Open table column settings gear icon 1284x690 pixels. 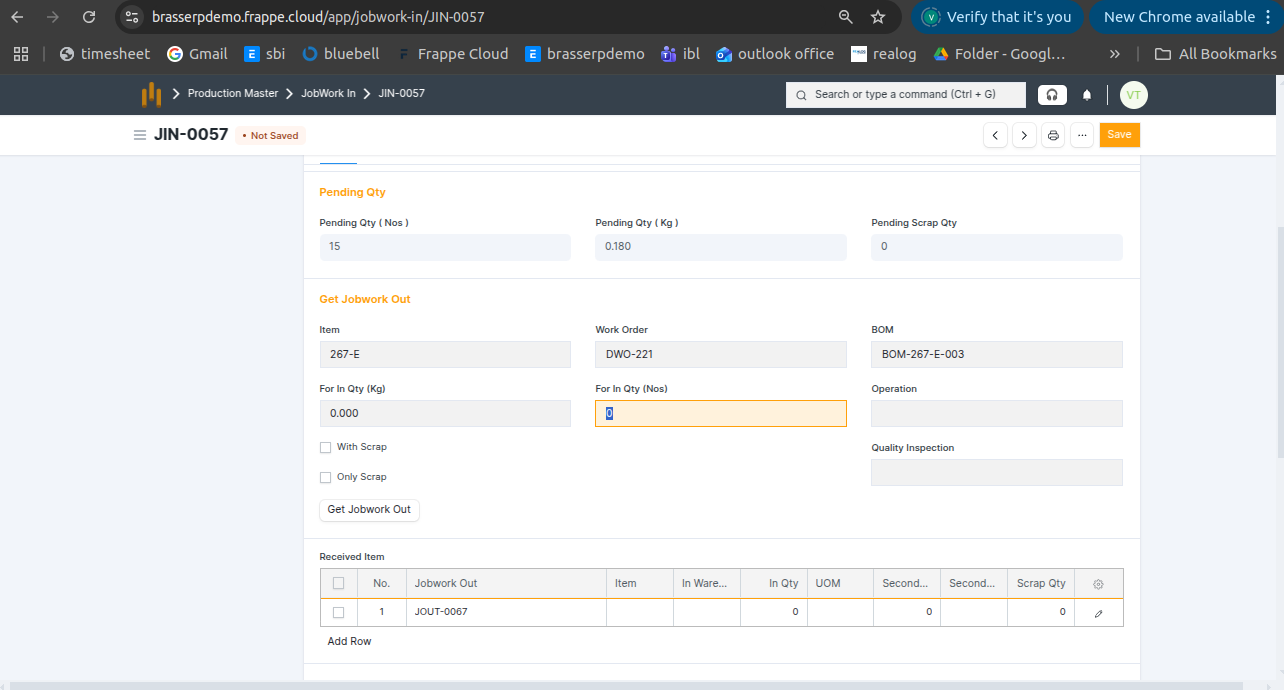tap(1098, 584)
